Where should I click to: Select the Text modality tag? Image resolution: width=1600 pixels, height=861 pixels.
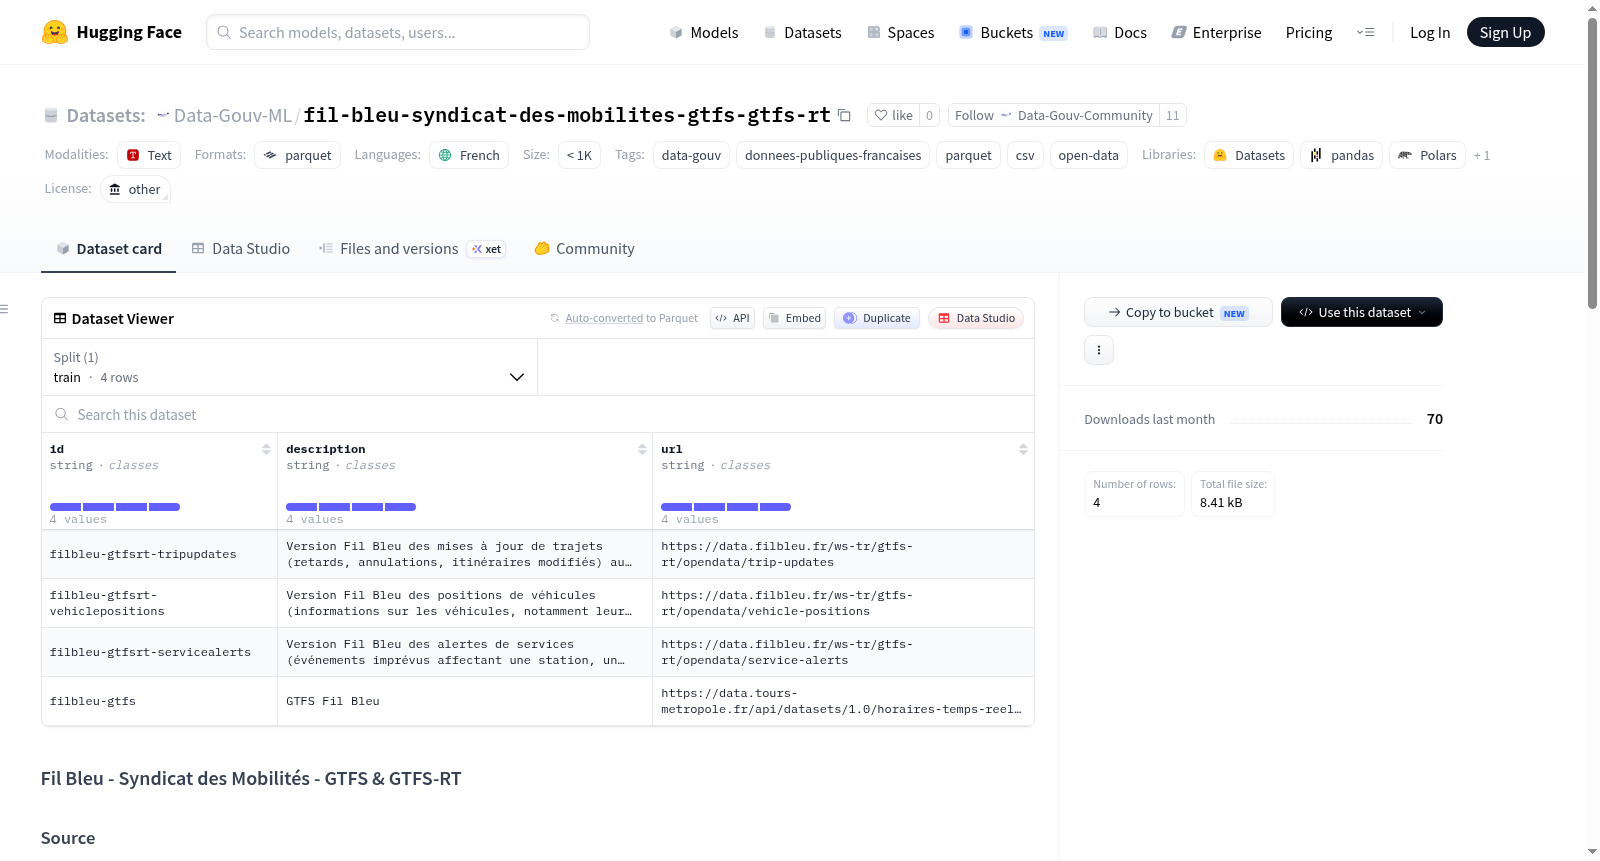(149, 155)
